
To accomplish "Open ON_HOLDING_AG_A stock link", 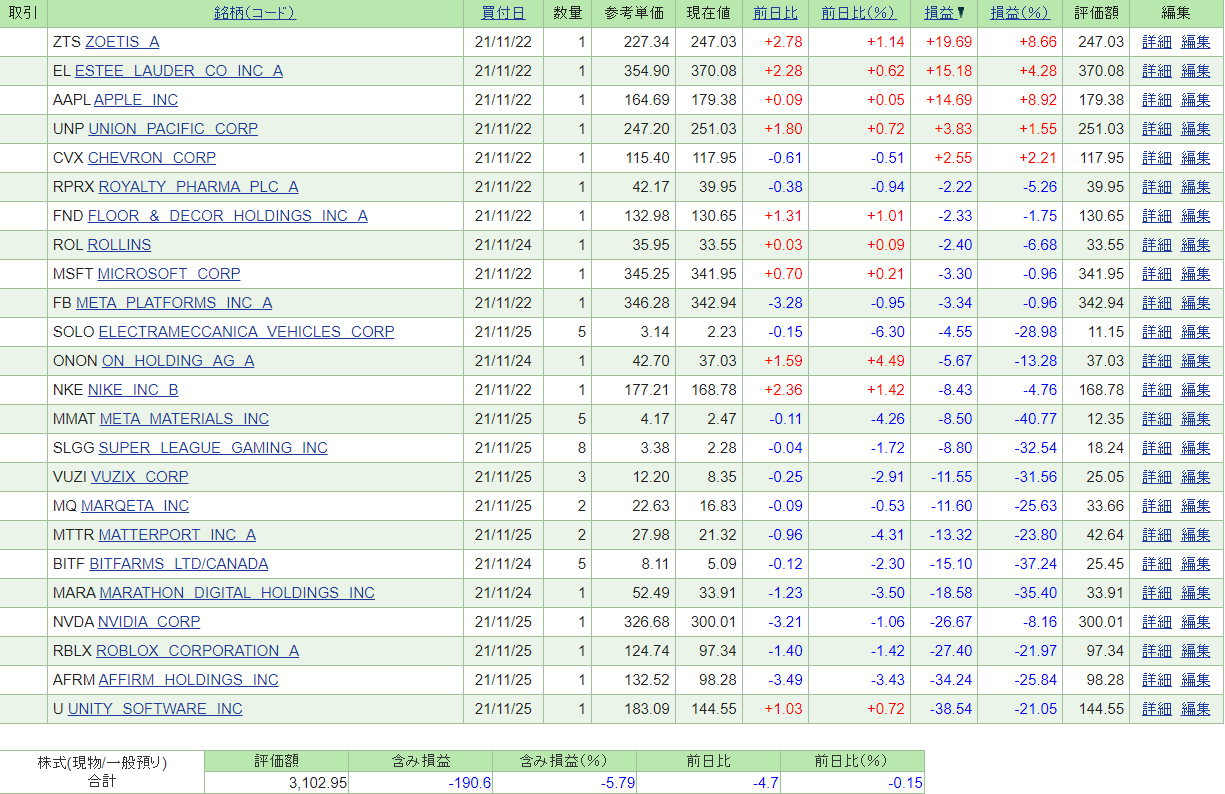I will point(178,361).
